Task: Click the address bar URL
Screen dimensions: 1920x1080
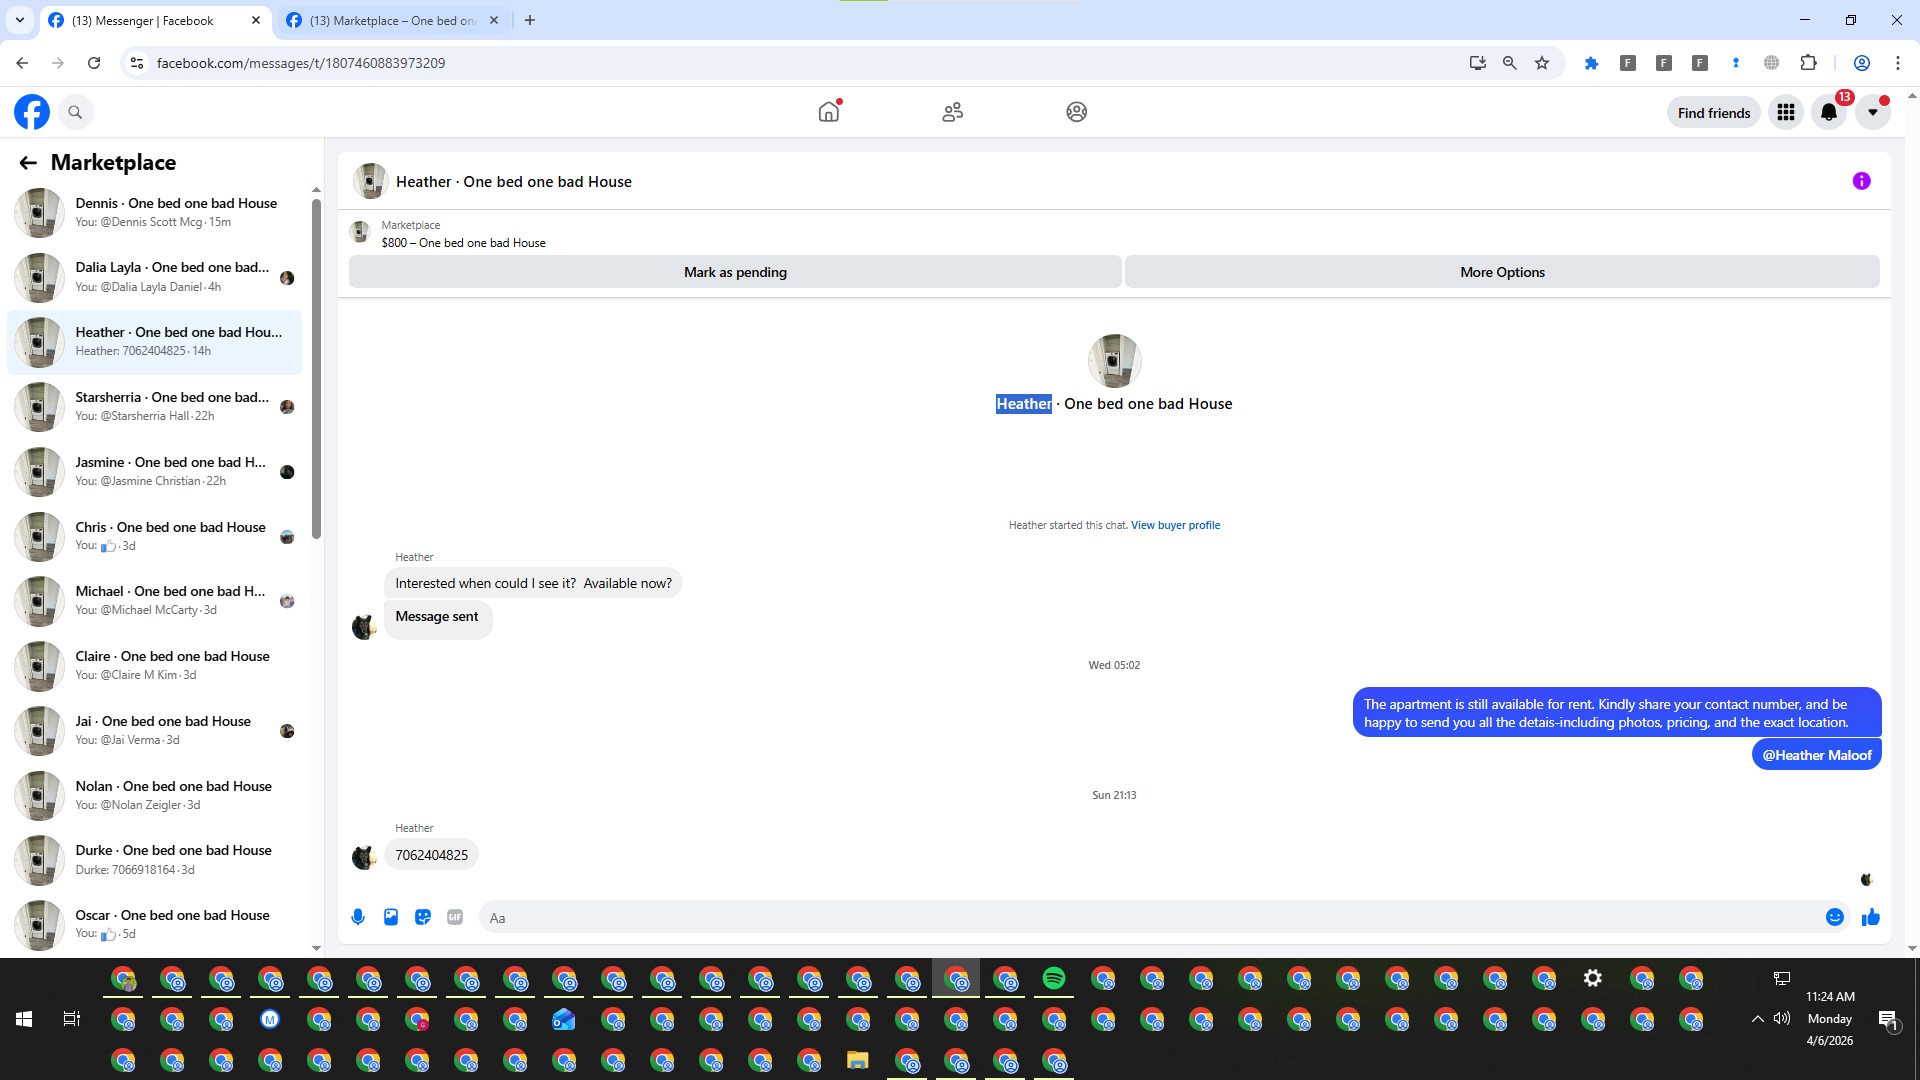Action: 301,63
